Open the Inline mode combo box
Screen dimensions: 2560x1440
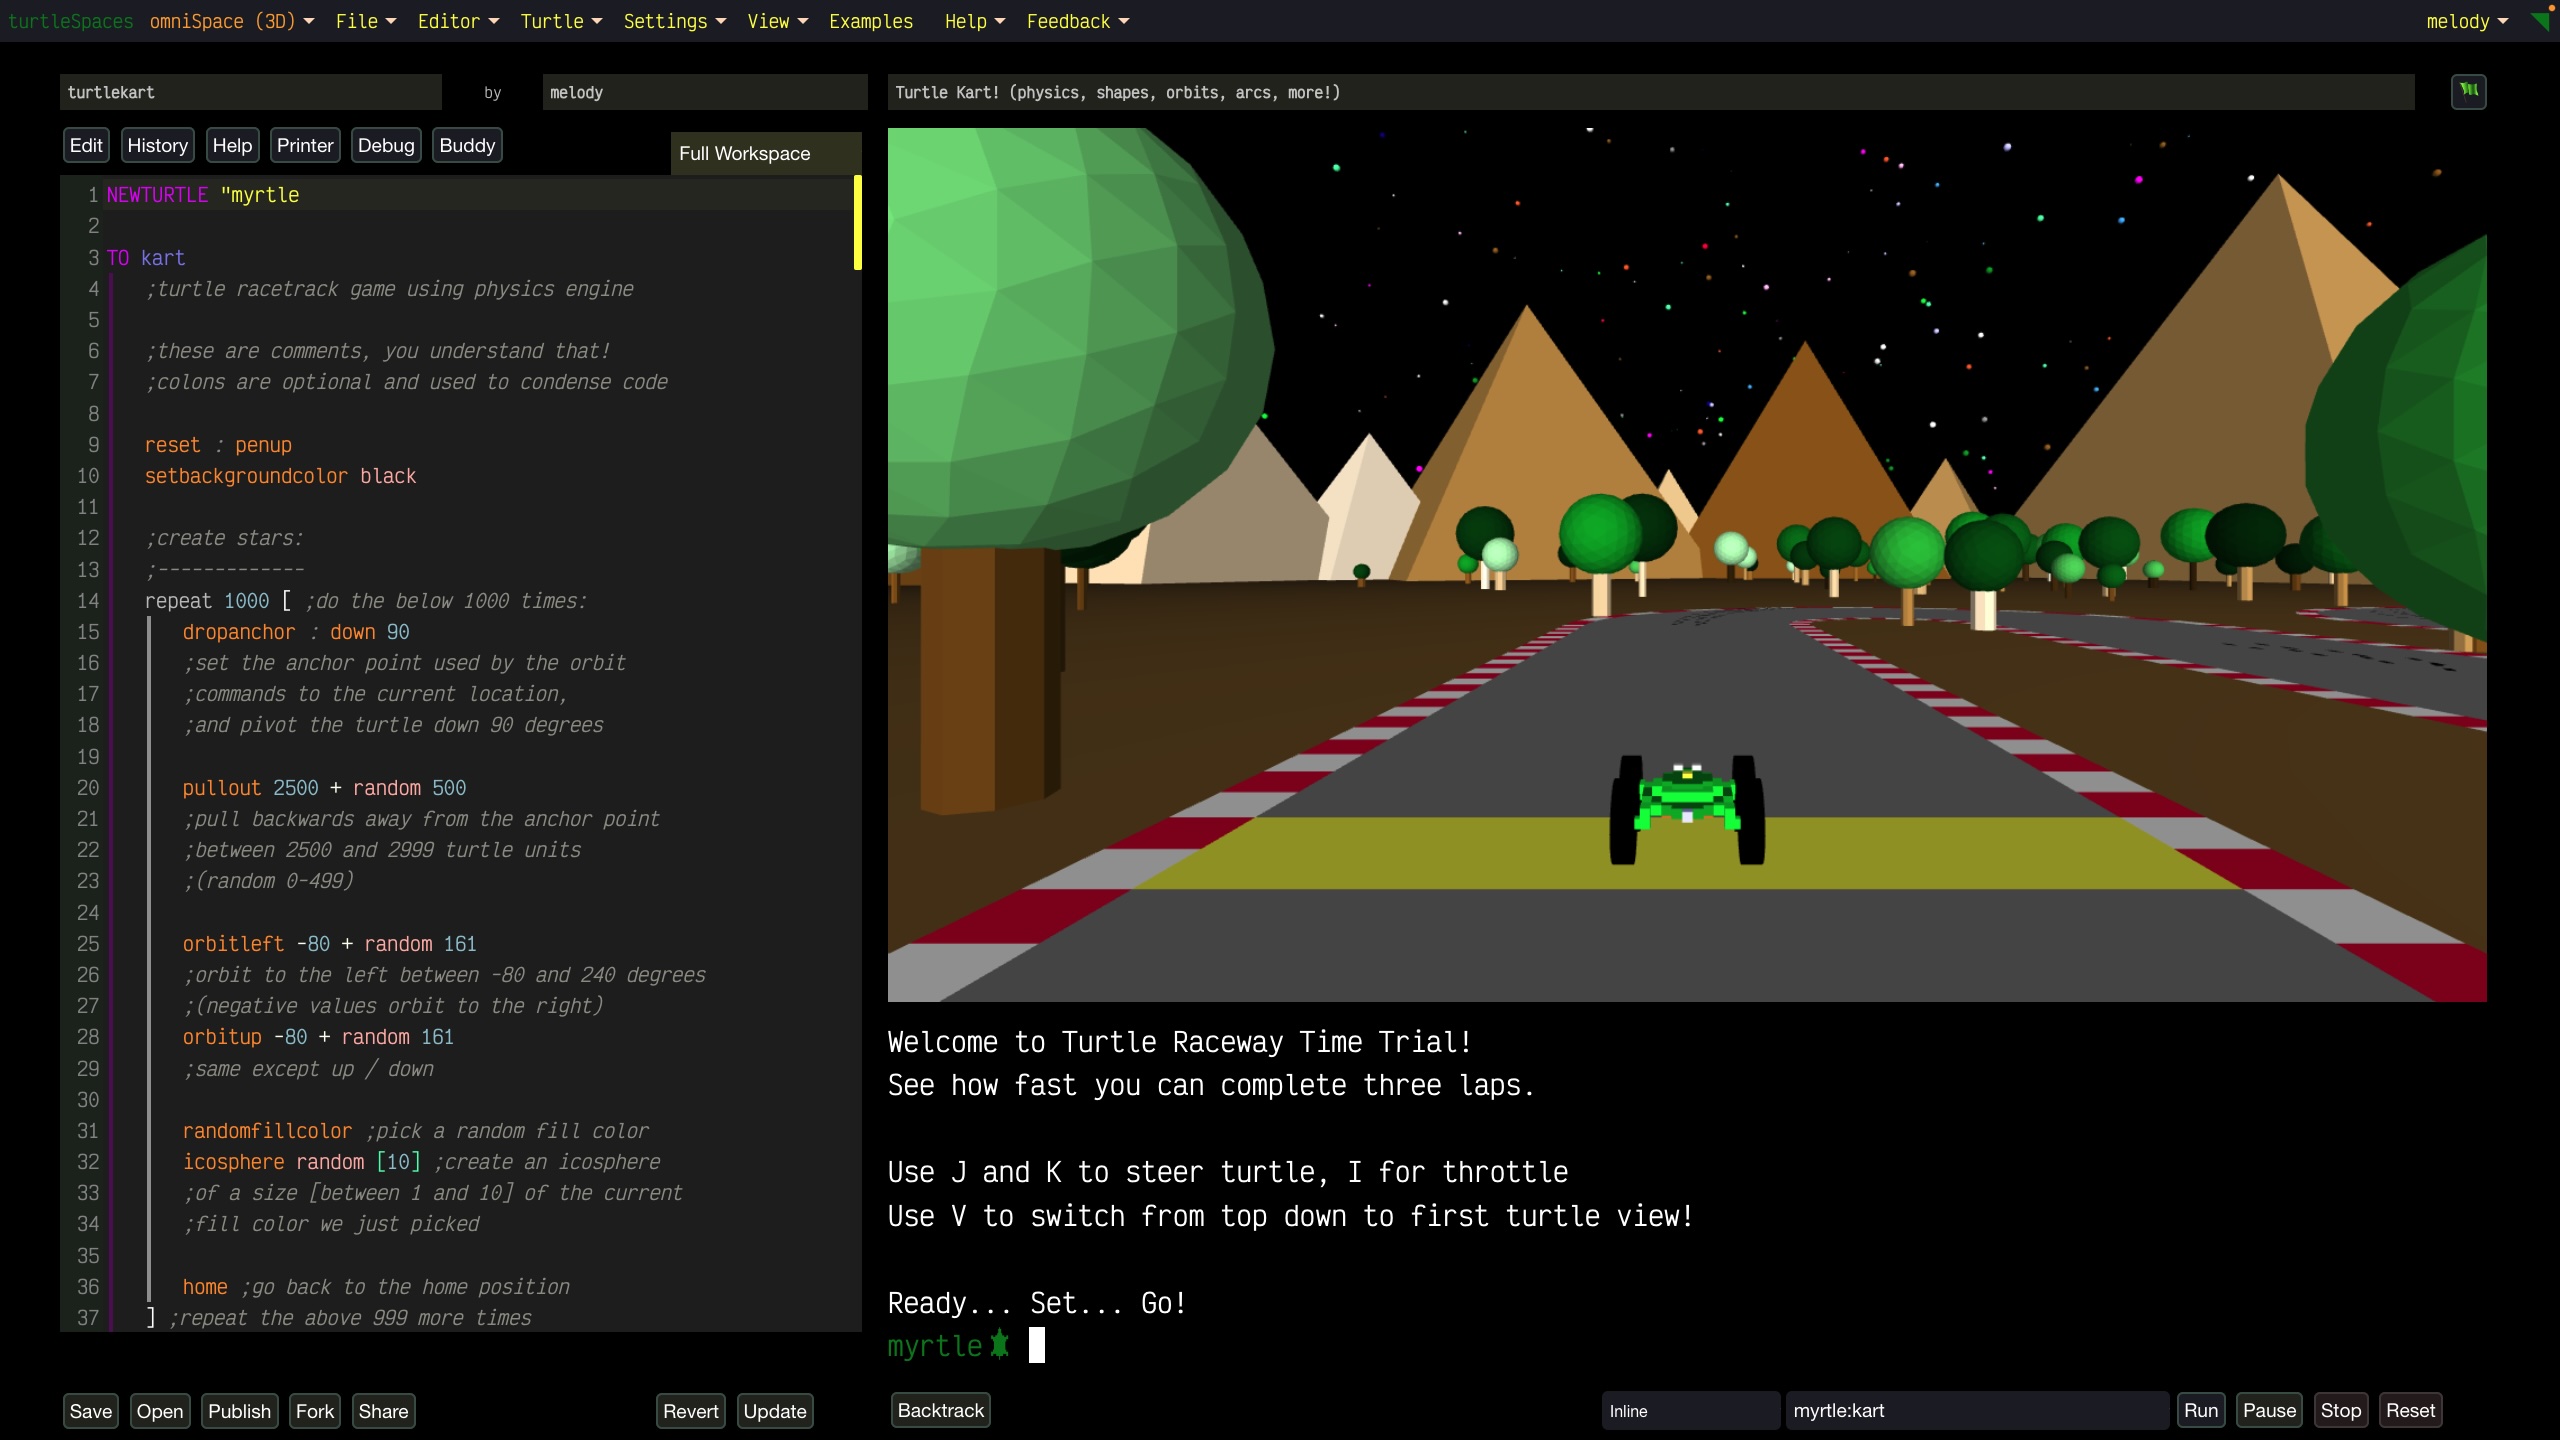(1690, 1411)
